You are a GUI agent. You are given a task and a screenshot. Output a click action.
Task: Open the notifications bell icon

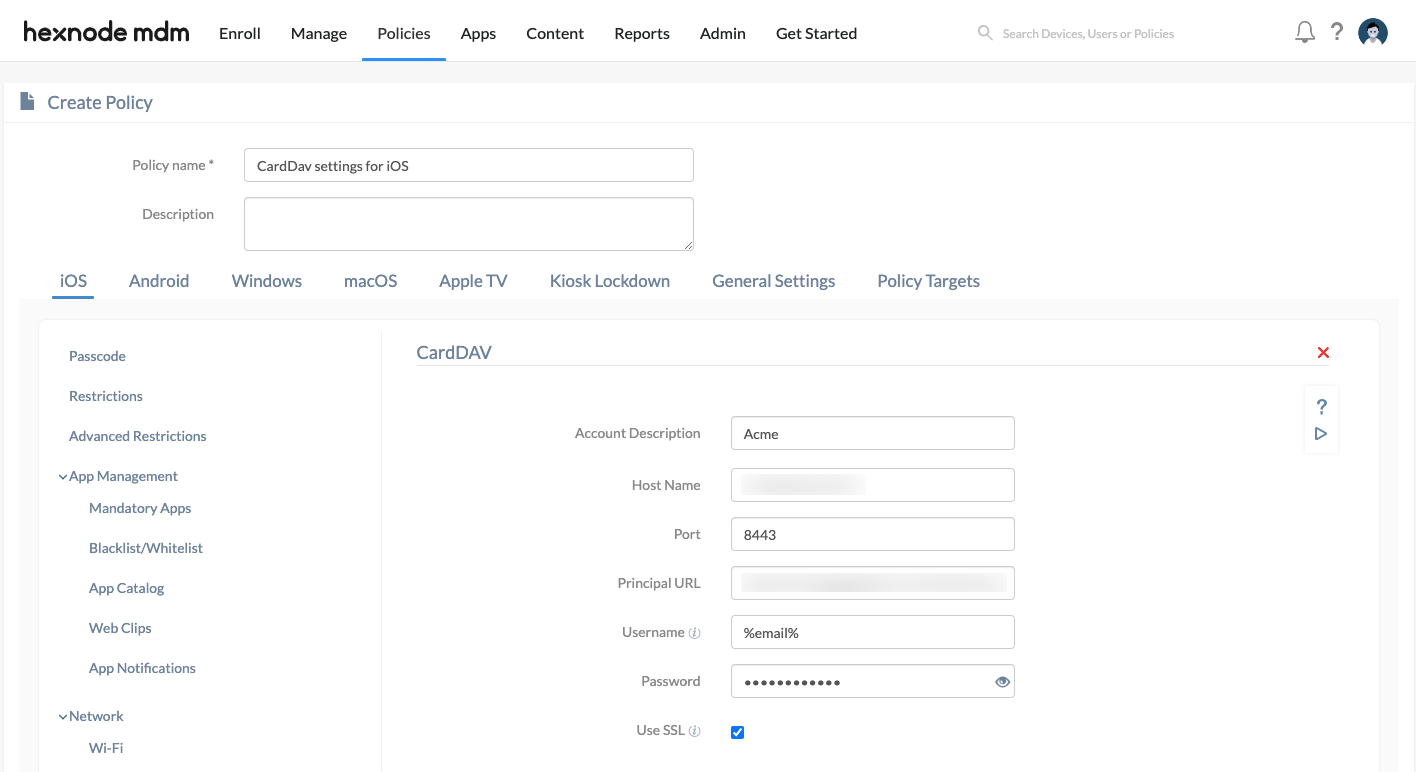[1304, 33]
